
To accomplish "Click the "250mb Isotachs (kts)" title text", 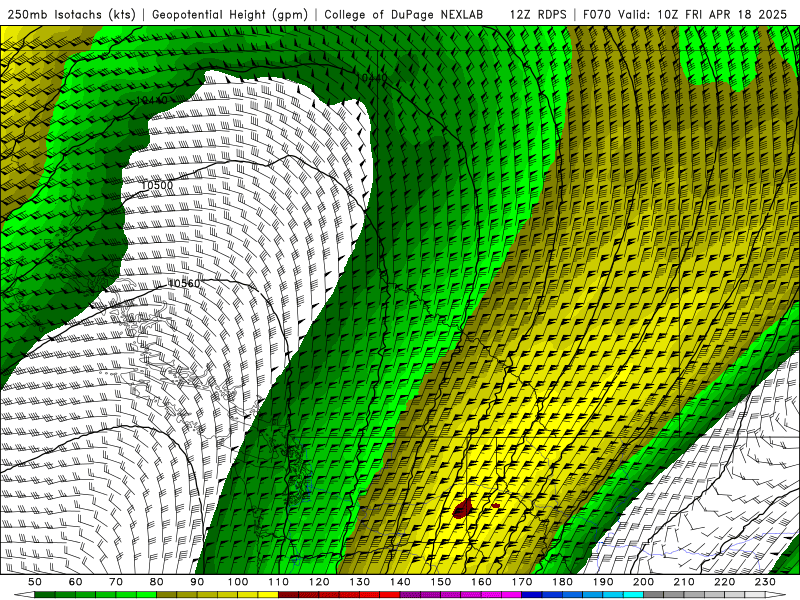I will (71, 14).
